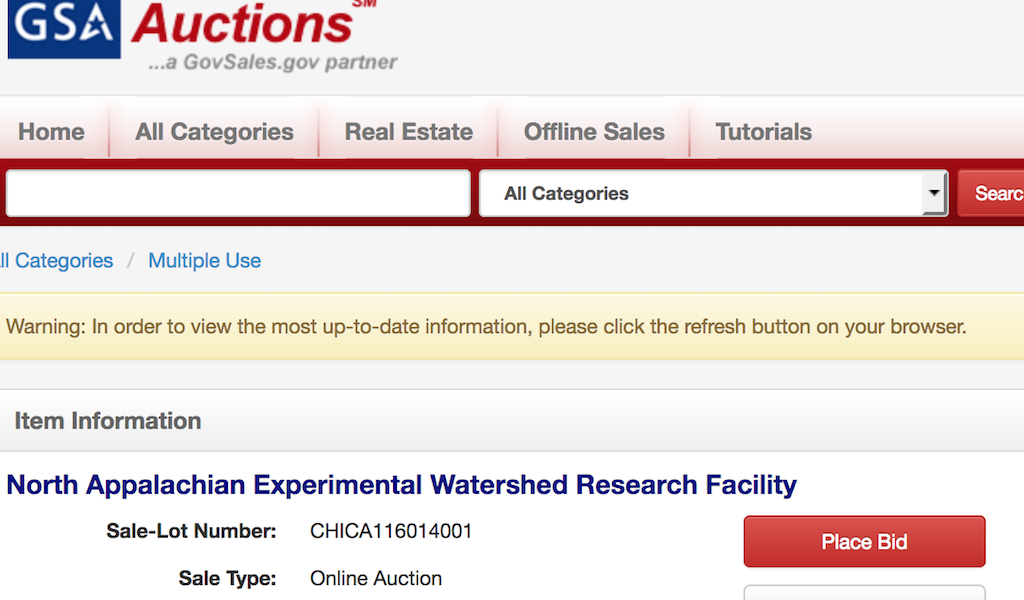Select the North Appalachian Watershed facility title
The image size is (1024, 600).
click(x=401, y=485)
